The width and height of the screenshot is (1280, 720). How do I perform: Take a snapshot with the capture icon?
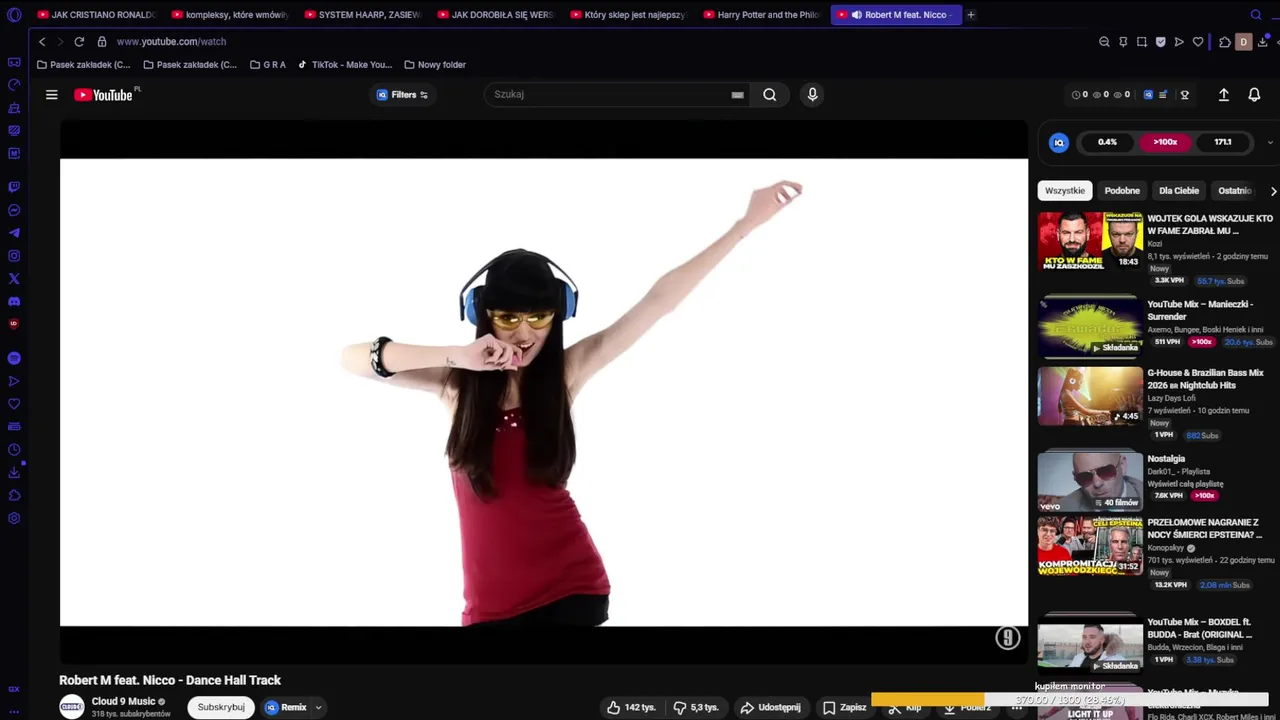(1142, 42)
